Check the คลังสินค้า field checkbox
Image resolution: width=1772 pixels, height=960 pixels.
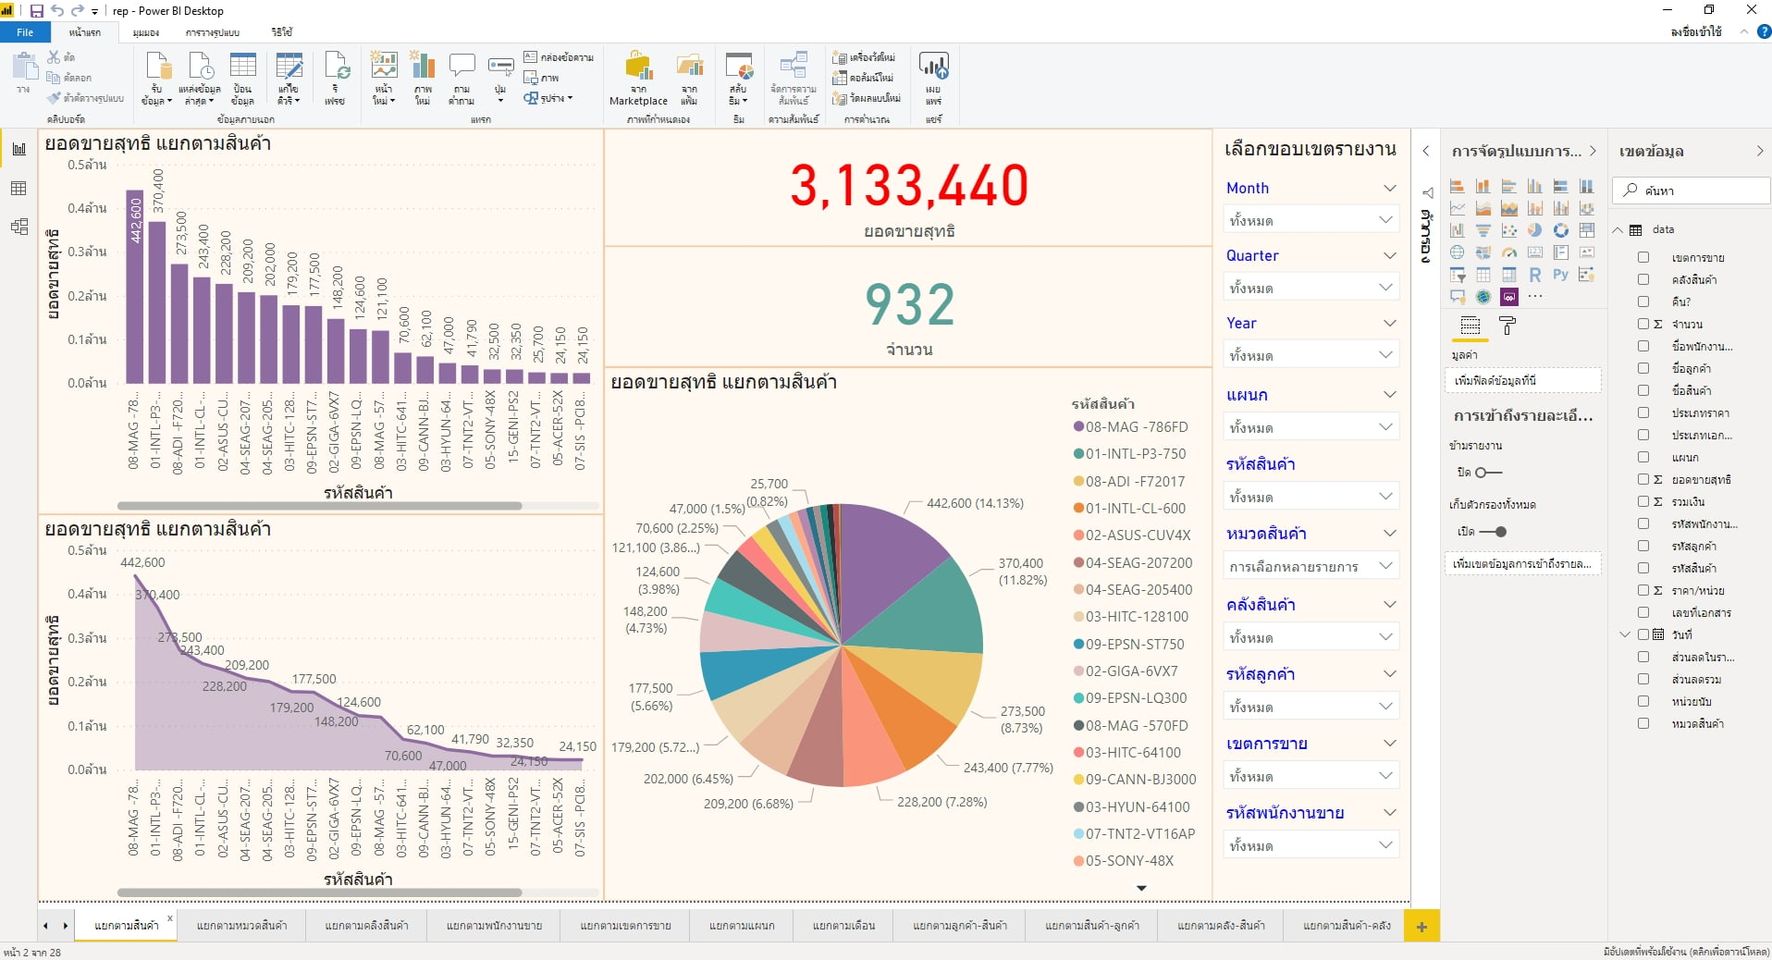point(1643,279)
